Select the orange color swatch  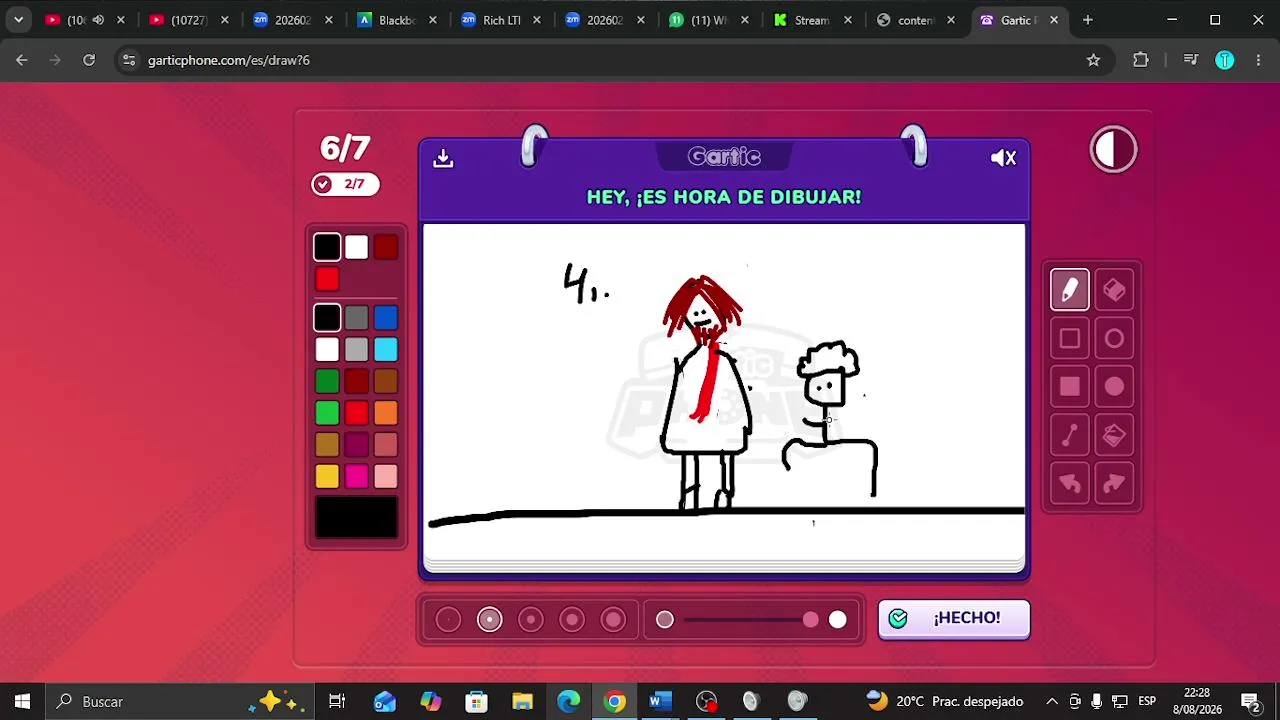(x=386, y=413)
